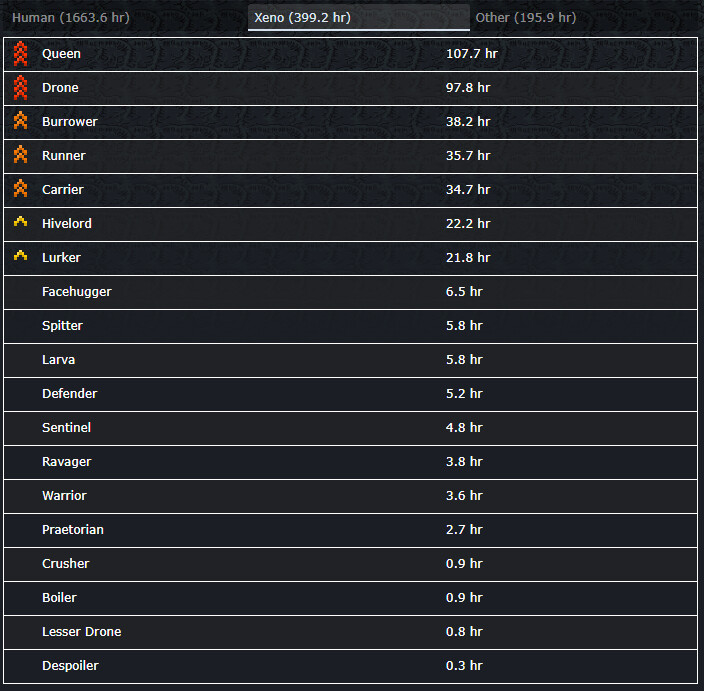The height and width of the screenshot is (691, 704).
Task: Select the Praetorian row
Action: click(73, 530)
